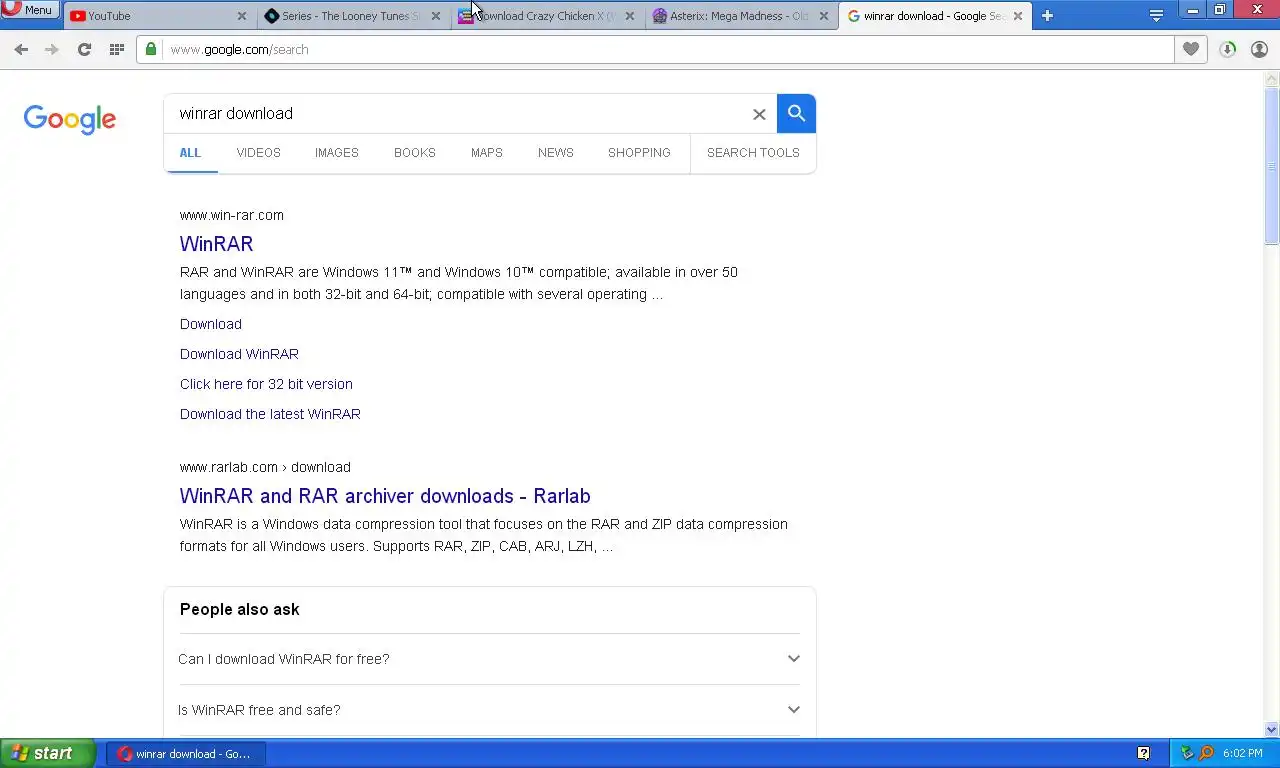Open the tab menu icon in the title bar
This screenshot has height=768, width=1280.
(1156, 15)
